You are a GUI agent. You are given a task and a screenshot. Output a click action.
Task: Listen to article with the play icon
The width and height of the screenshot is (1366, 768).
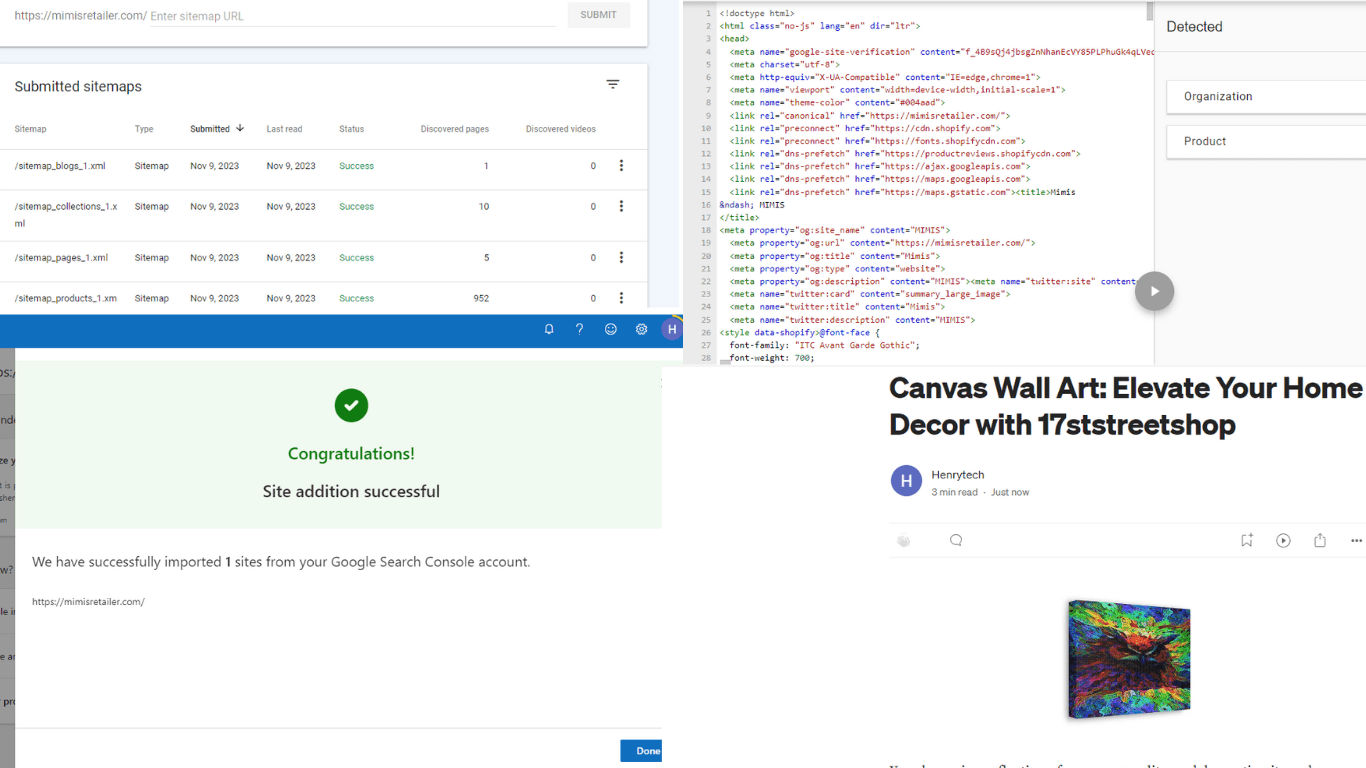(x=1283, y=540)
